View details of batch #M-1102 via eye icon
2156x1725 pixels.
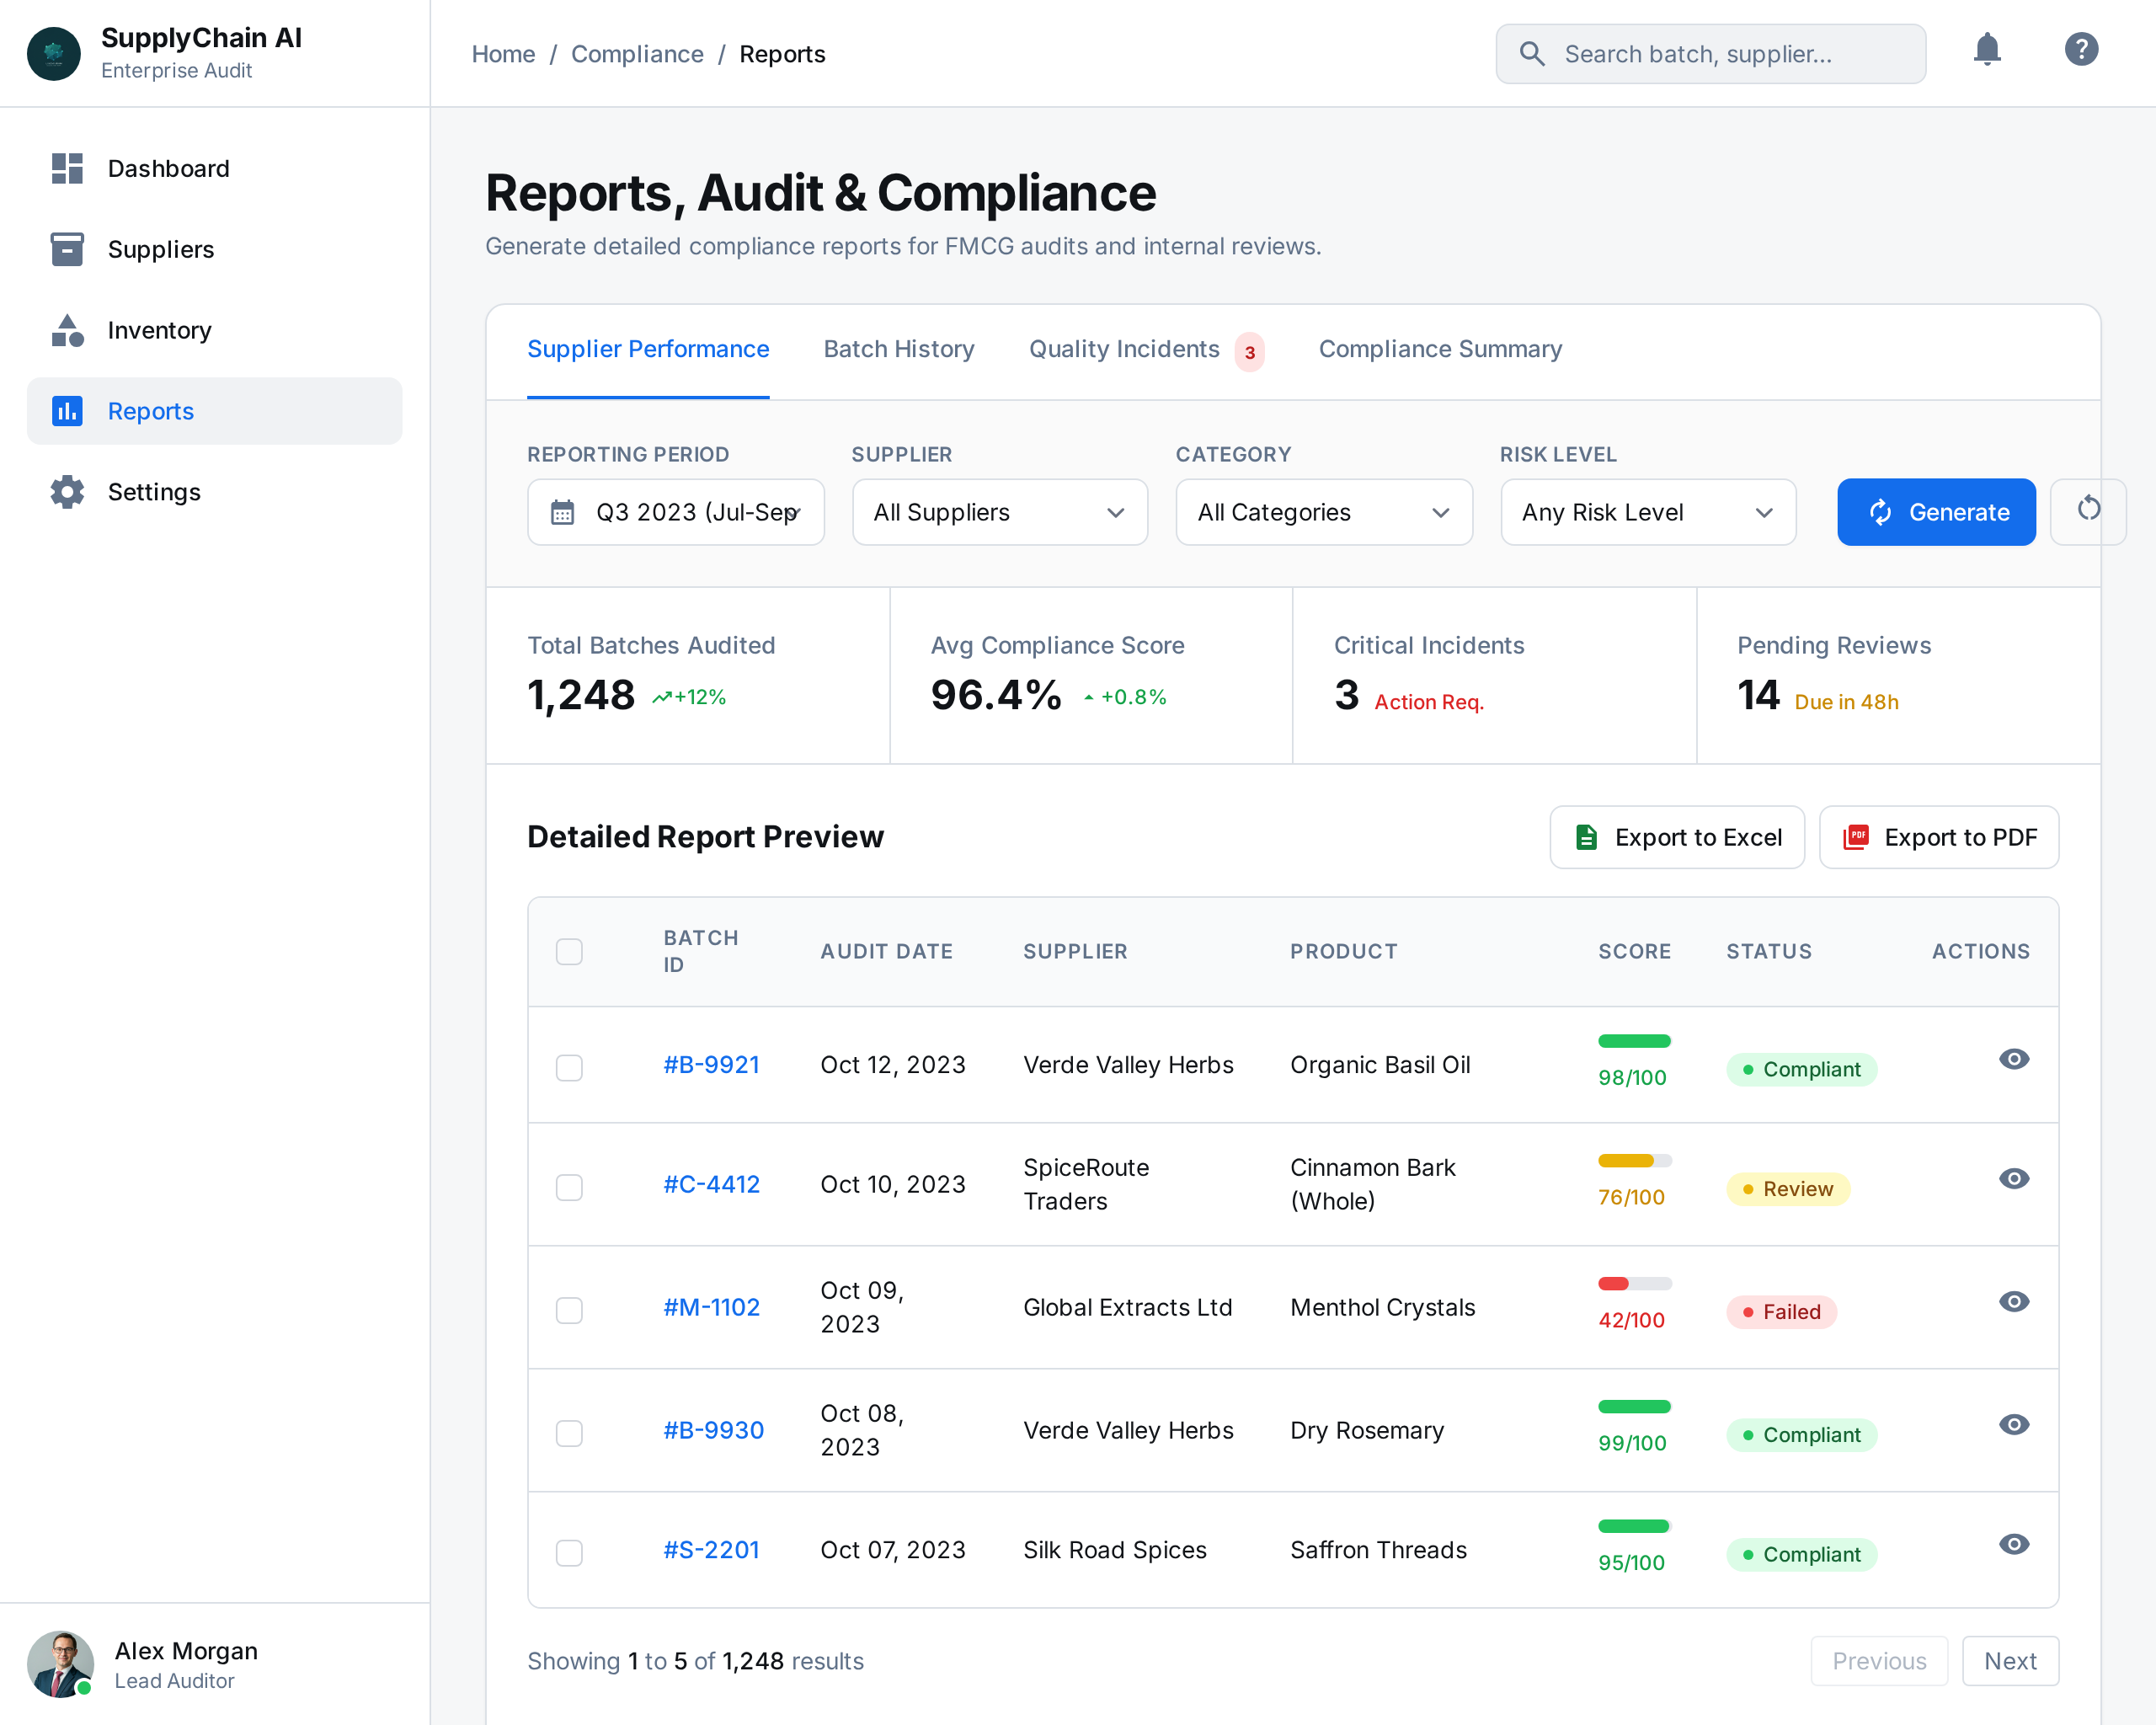point(2014,1301)
